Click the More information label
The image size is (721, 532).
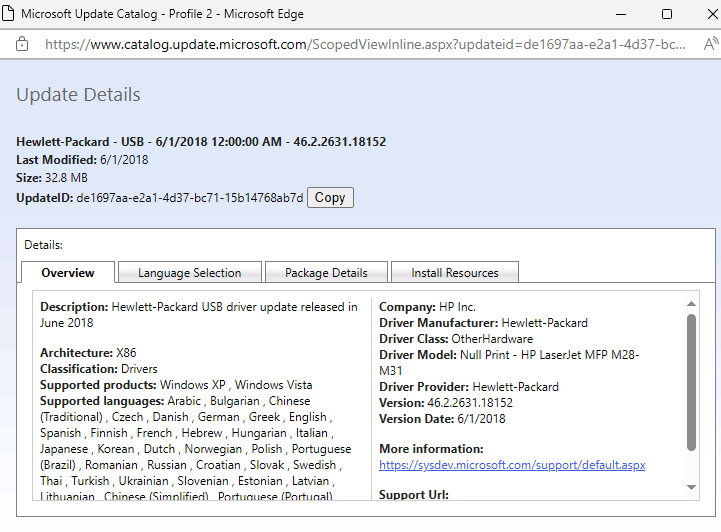click(x=431, y=449)
